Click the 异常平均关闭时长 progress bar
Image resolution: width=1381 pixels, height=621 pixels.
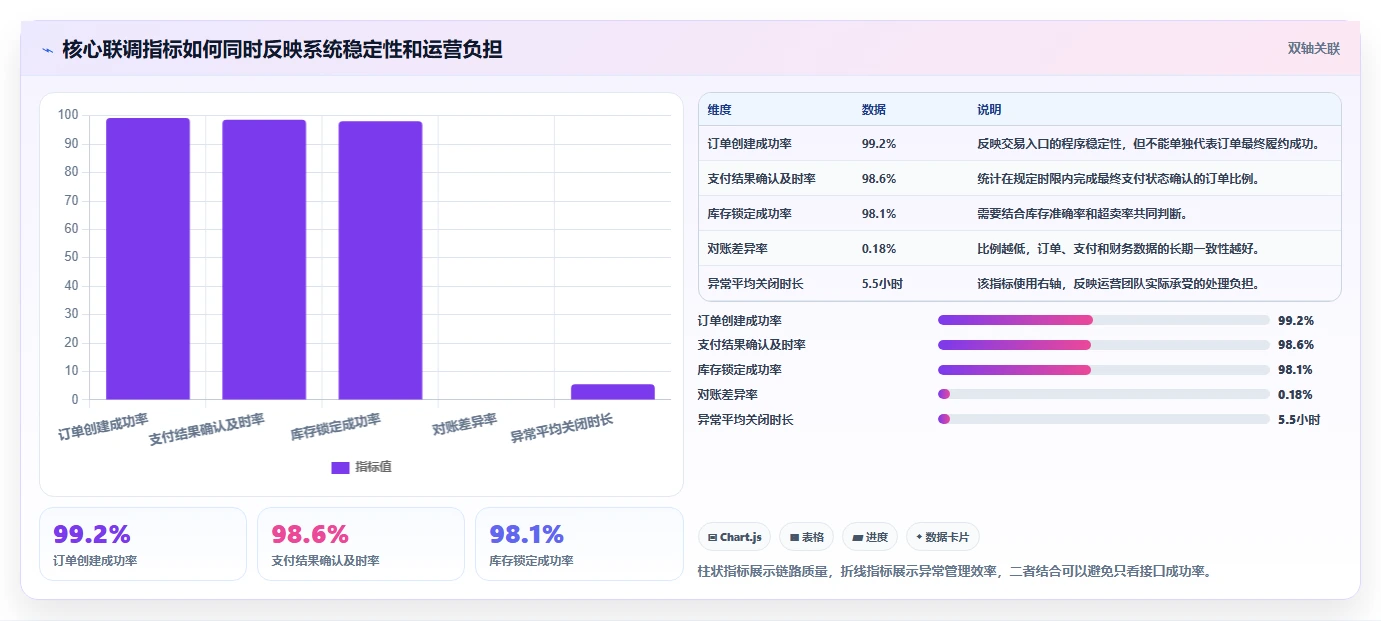coord(1103,420)
